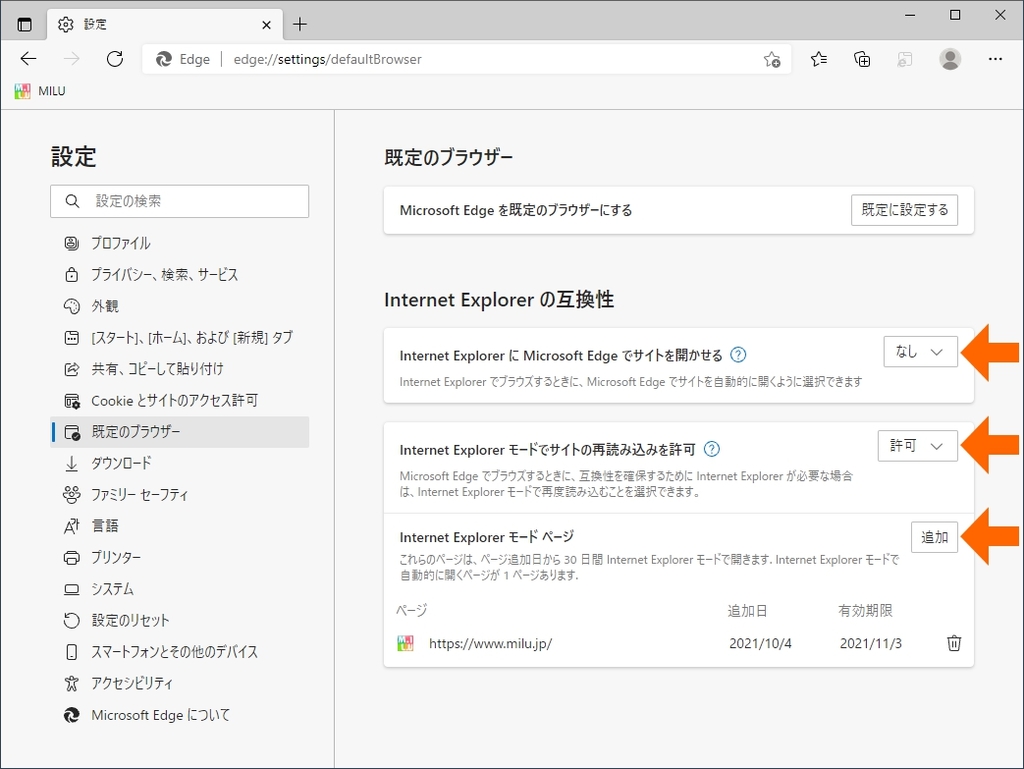Click the IE mode disabled toolbar icon
The width and height of the screenshot is (1024, 769).
904,59
